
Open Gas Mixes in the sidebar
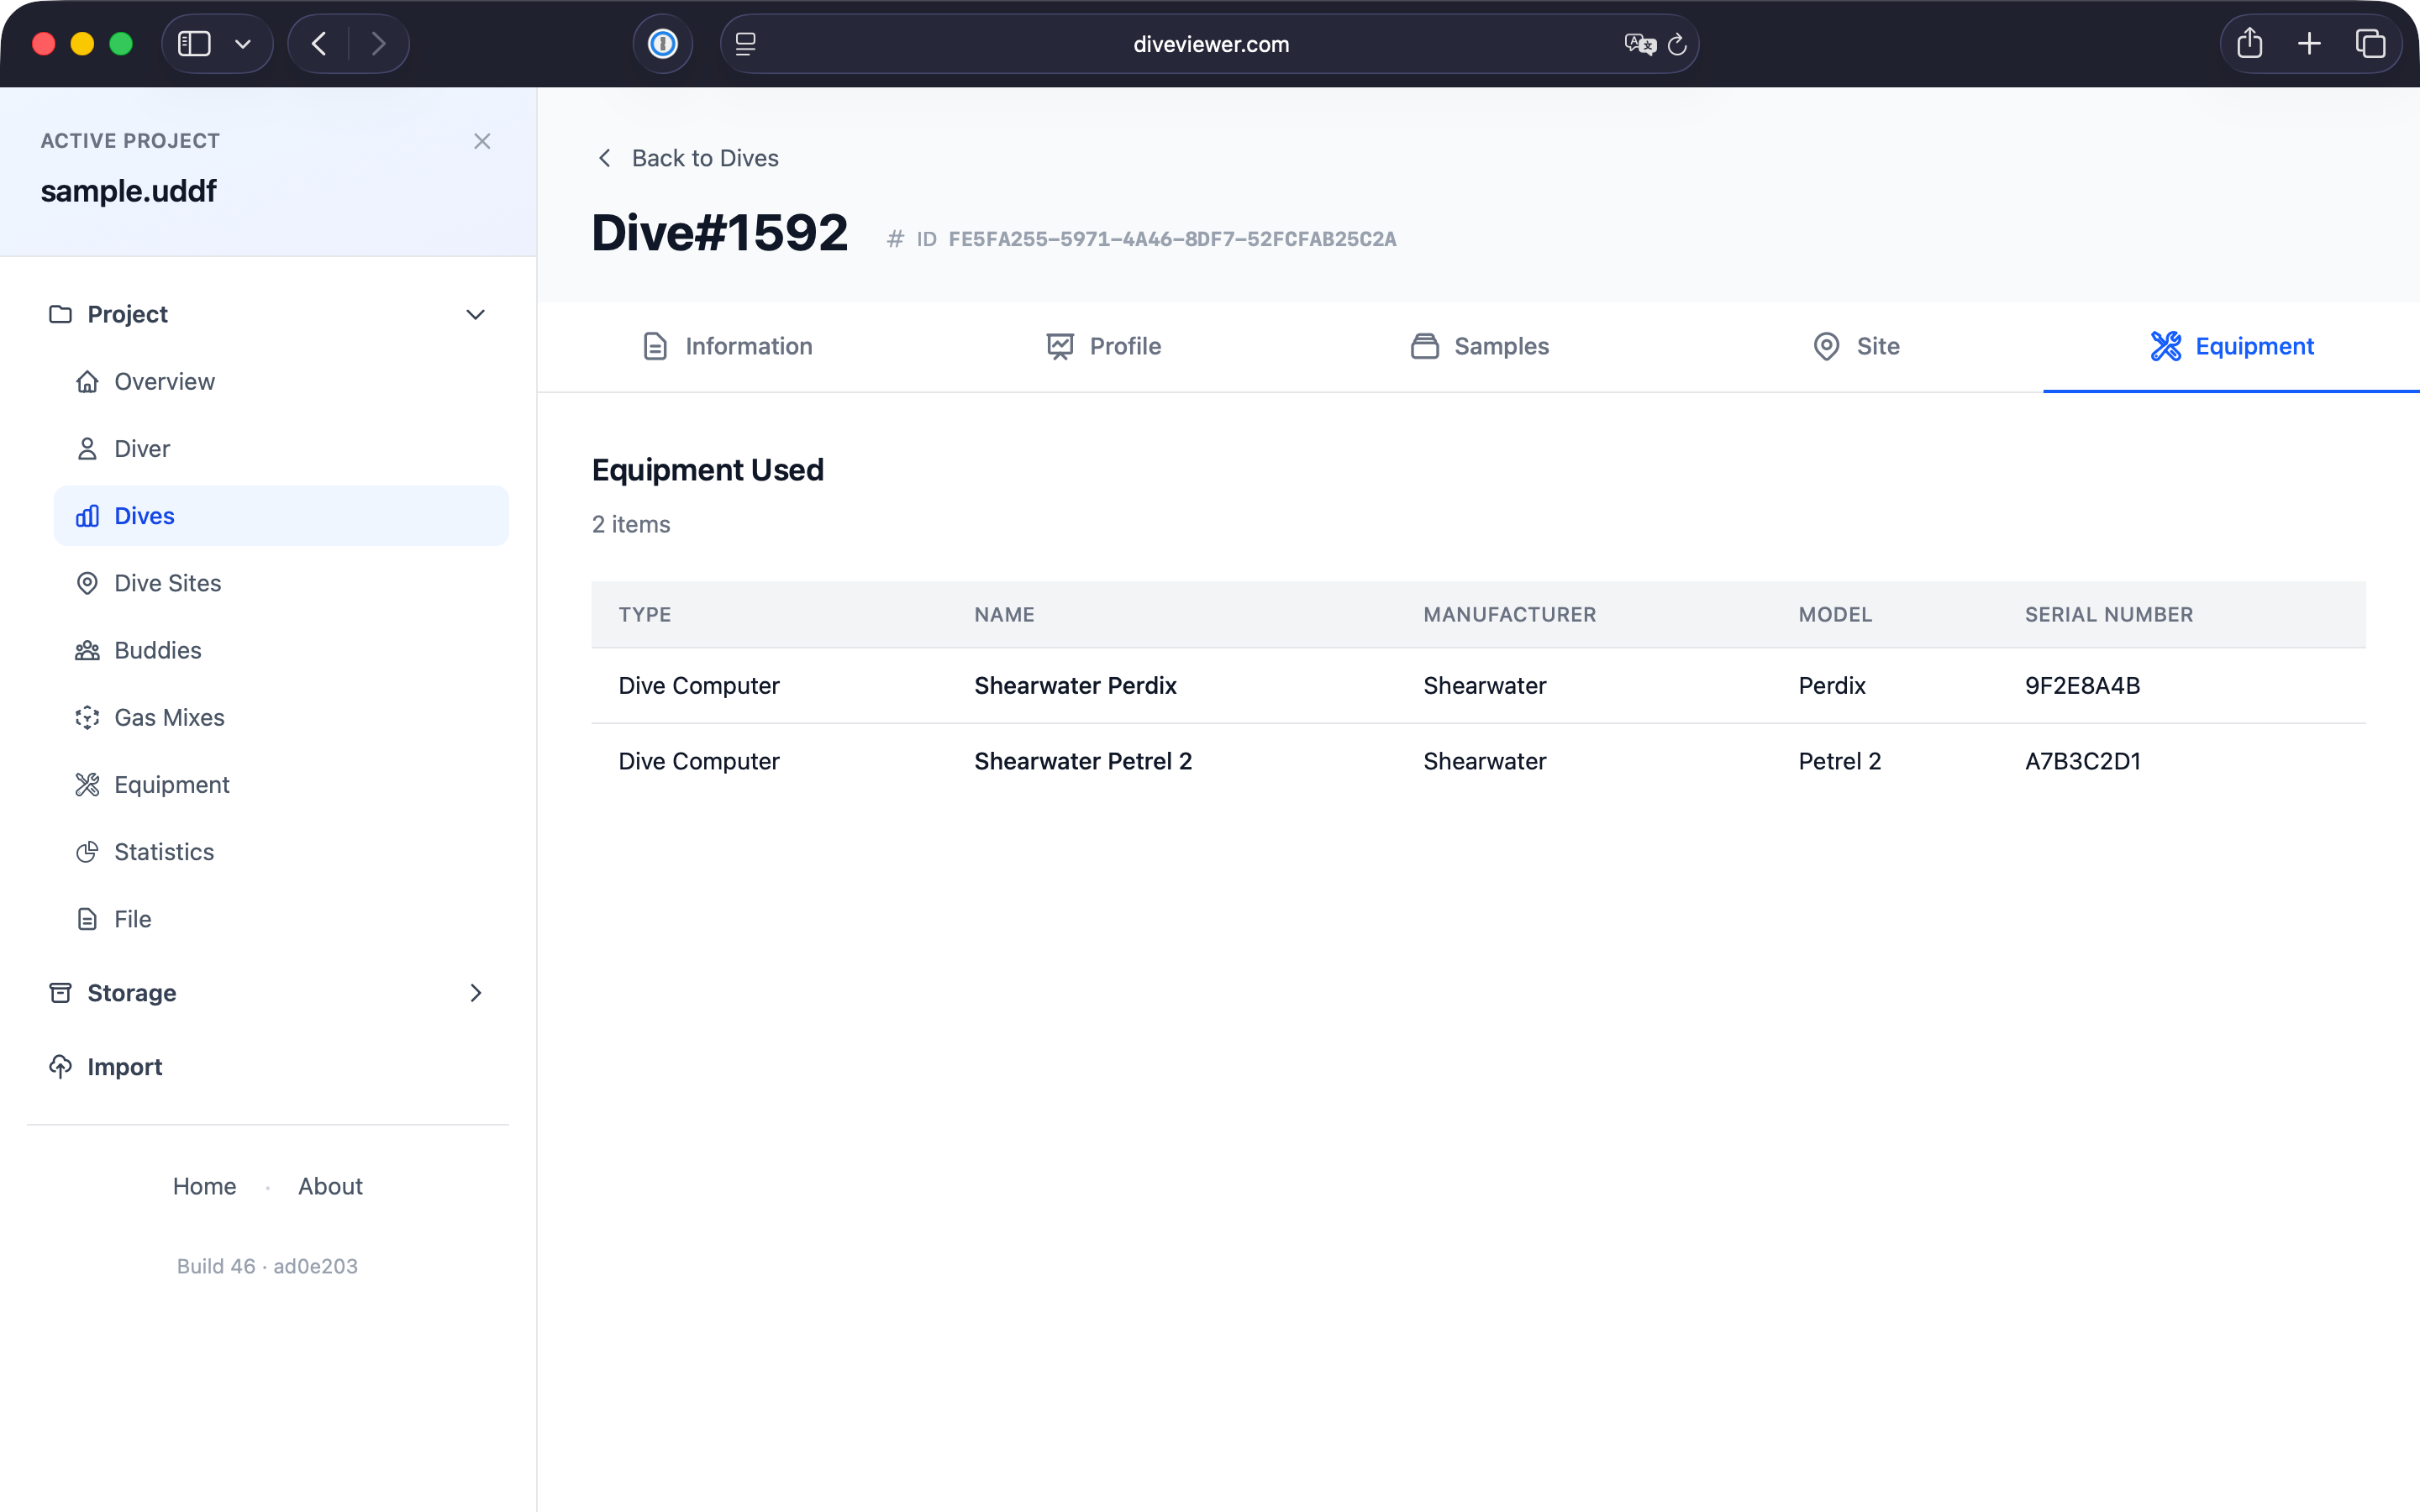click(x=169, y=717)
